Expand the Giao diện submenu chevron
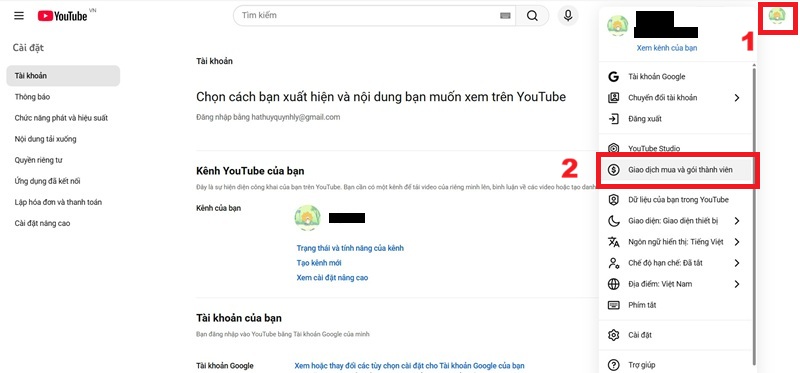800x373 pixels. [x=737, y=221]
